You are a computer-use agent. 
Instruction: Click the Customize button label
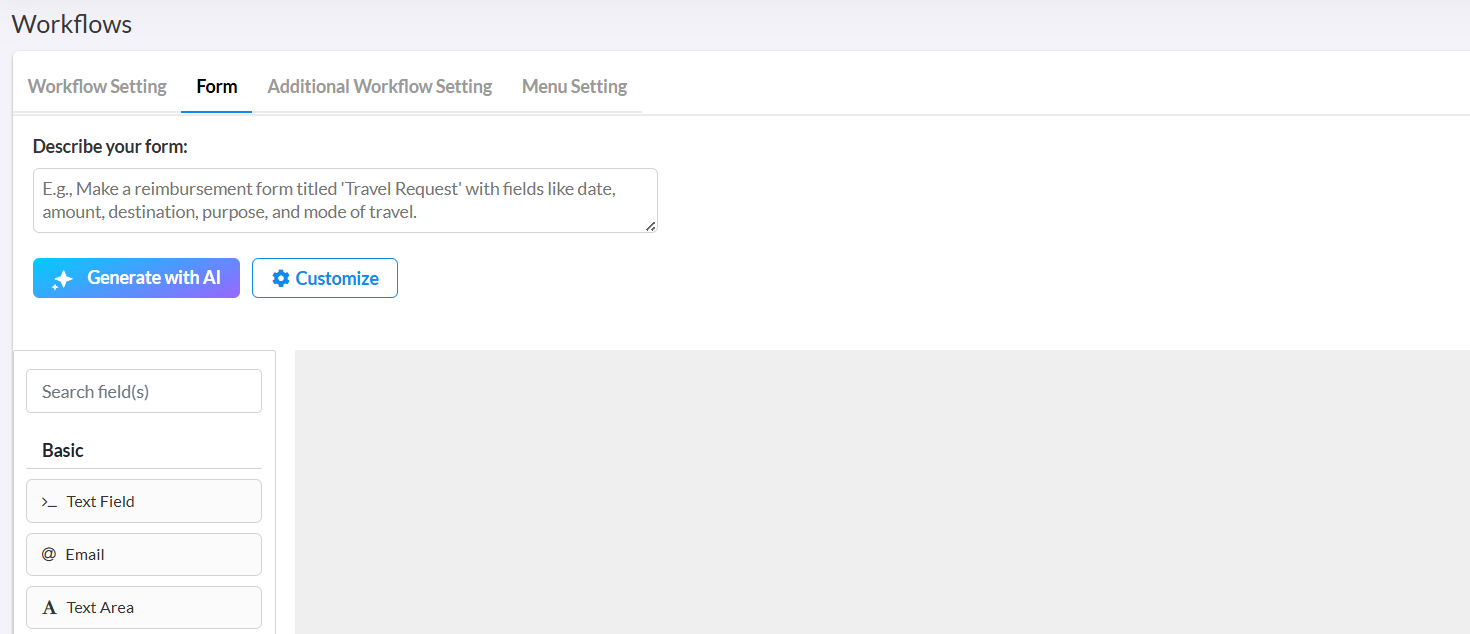337,279
